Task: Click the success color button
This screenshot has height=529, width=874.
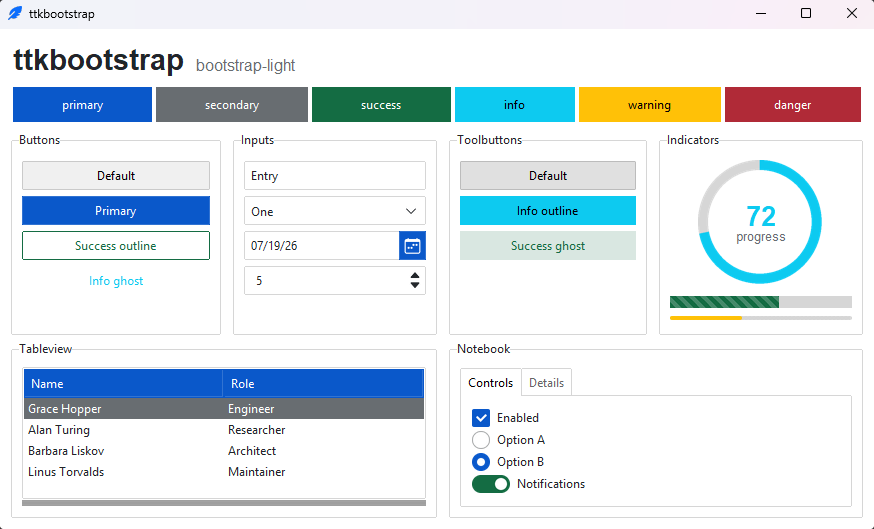Action: pos(381,104)
